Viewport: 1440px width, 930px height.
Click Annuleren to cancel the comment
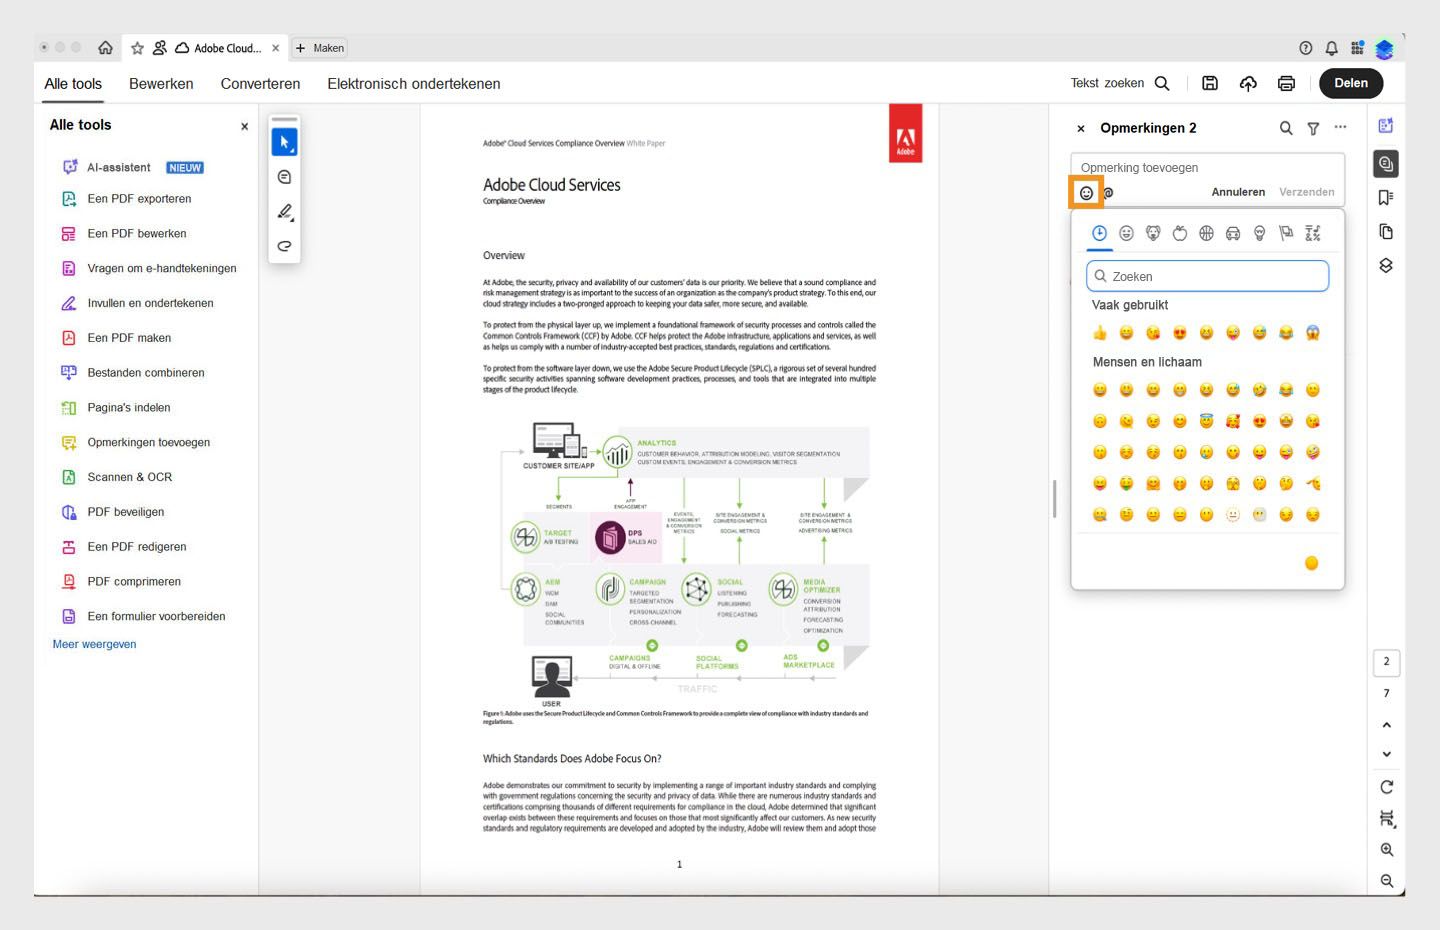pos(1238,192)
